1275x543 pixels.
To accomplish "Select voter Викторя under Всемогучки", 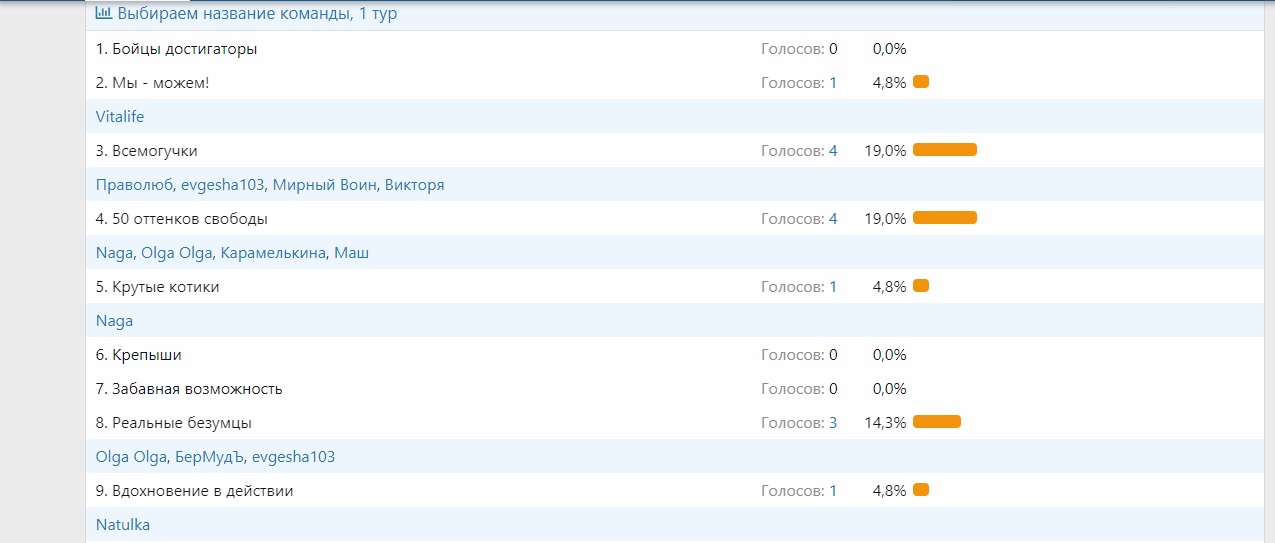I will click(x=415, y=185).
